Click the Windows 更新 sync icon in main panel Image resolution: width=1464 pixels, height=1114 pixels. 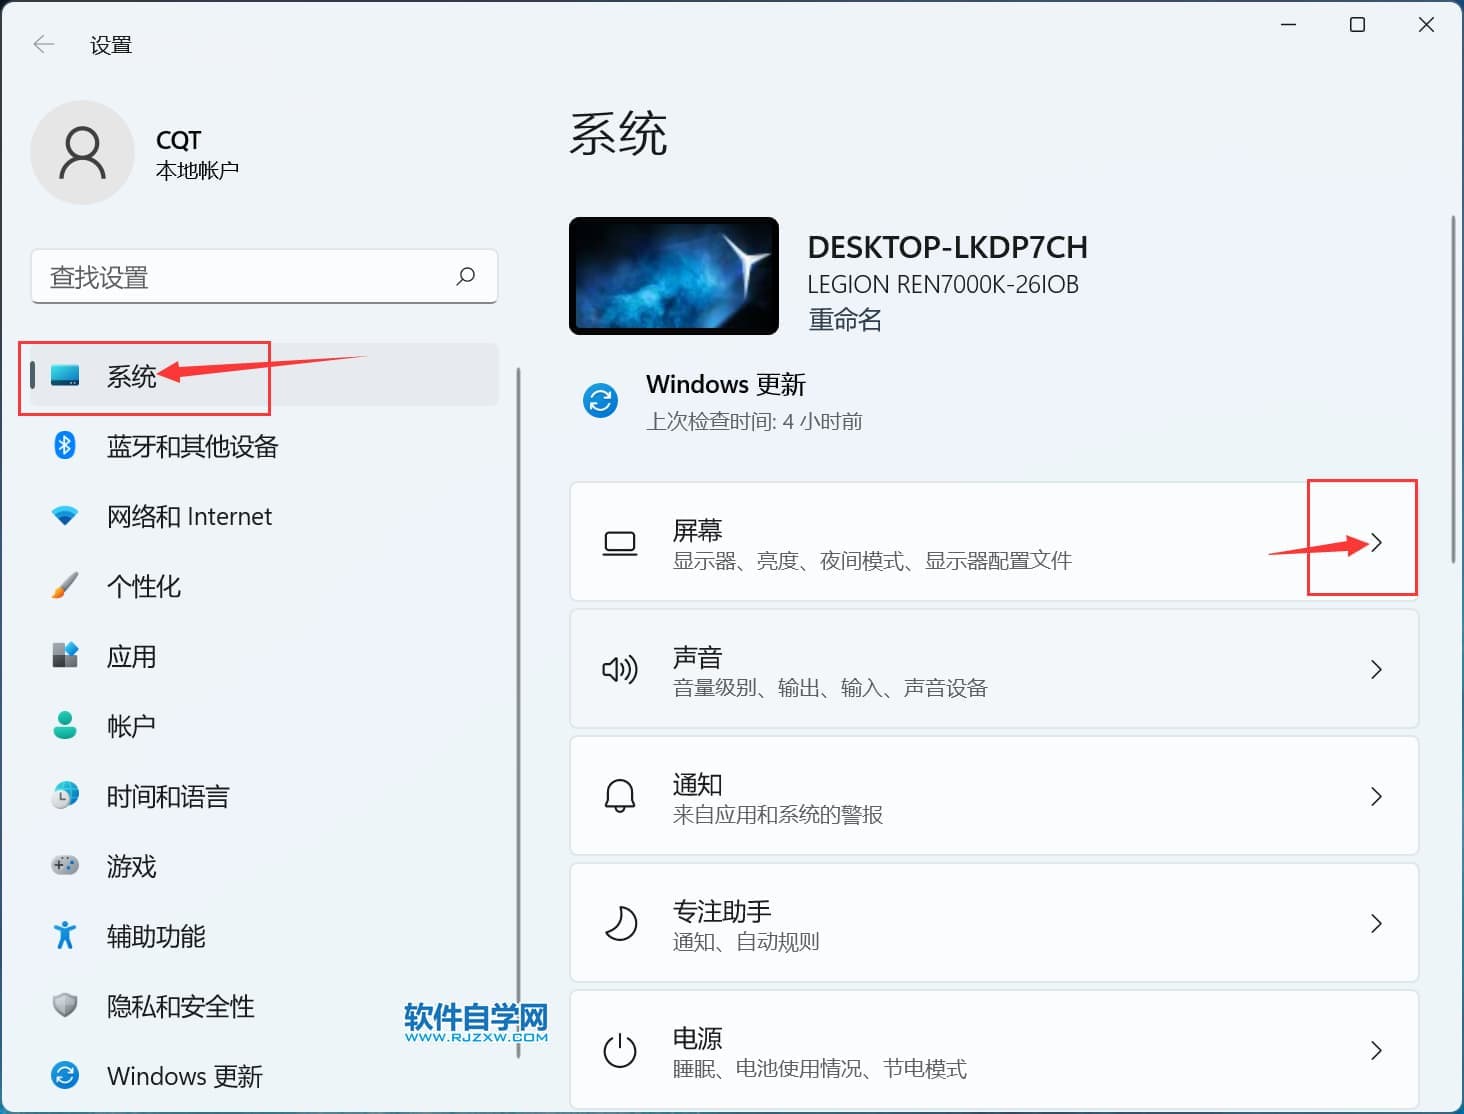tap(600, 401)
